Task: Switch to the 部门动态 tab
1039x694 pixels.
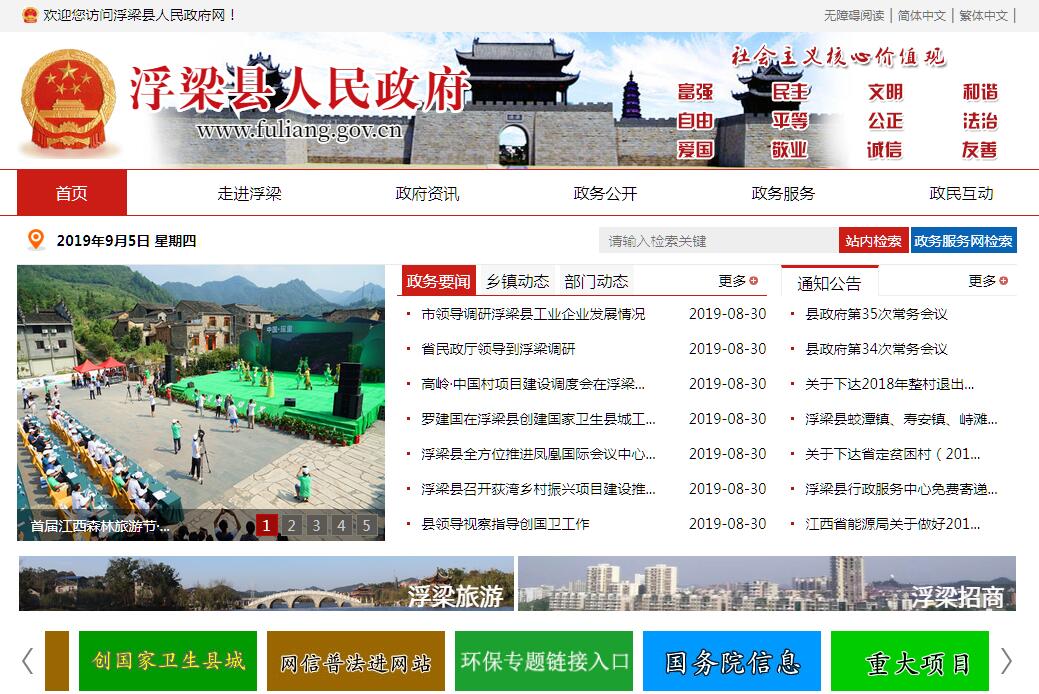Action: pyautogui.click(x=596, y=281)
